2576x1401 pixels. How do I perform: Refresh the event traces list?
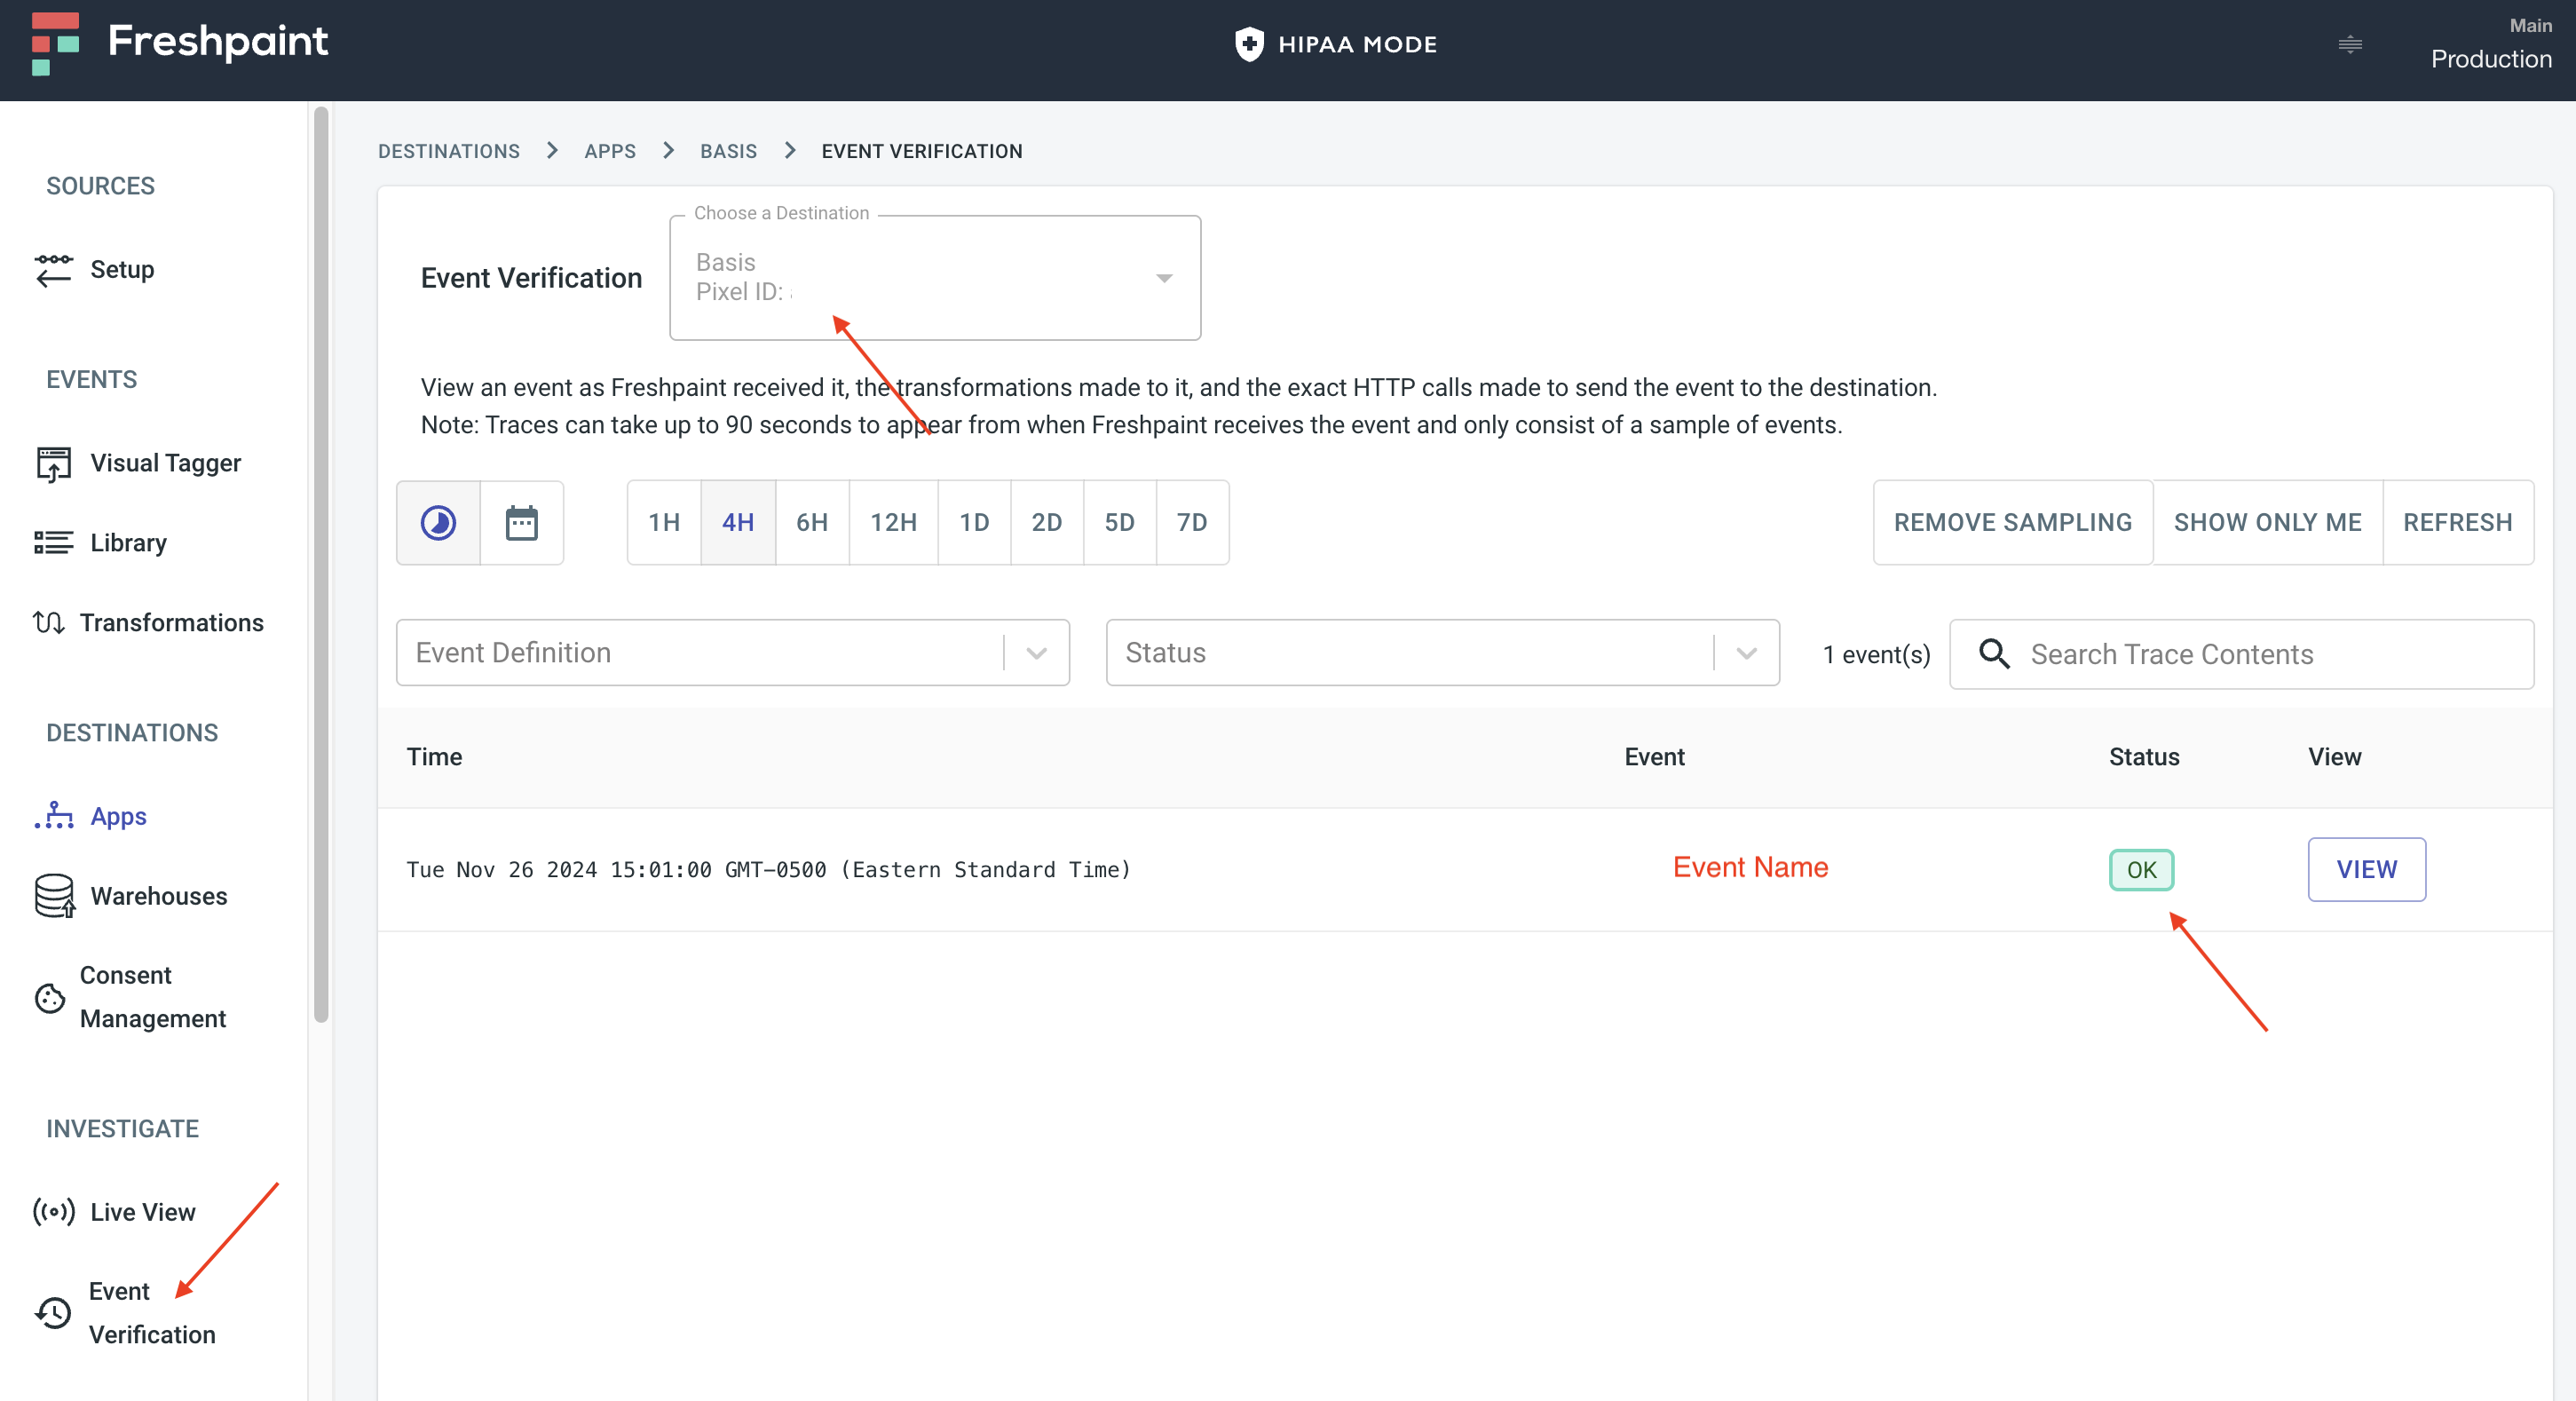click(2458, 523)
